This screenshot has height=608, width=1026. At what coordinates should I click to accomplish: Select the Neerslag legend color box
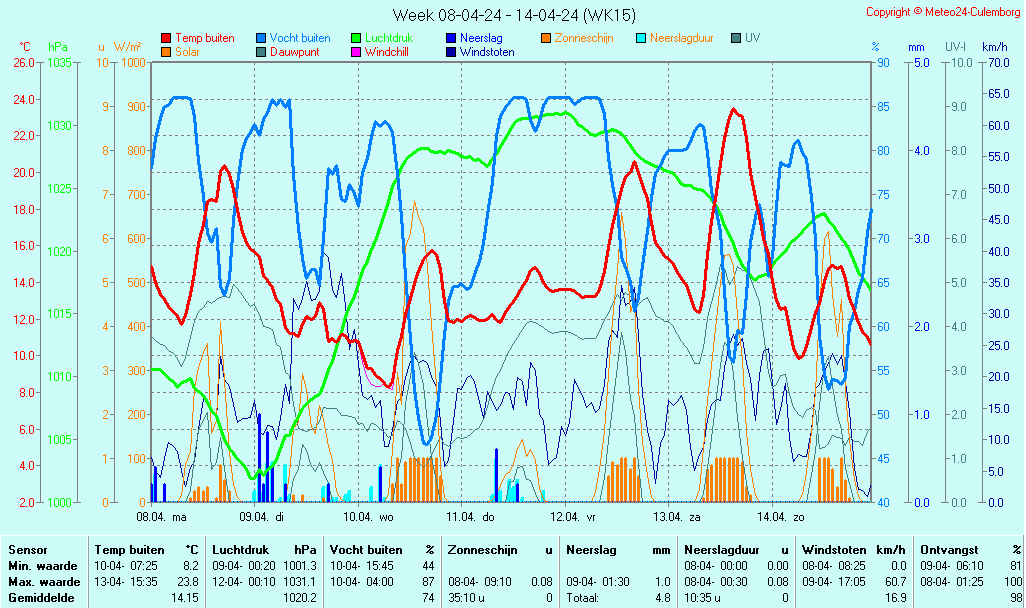coord(450,38)
